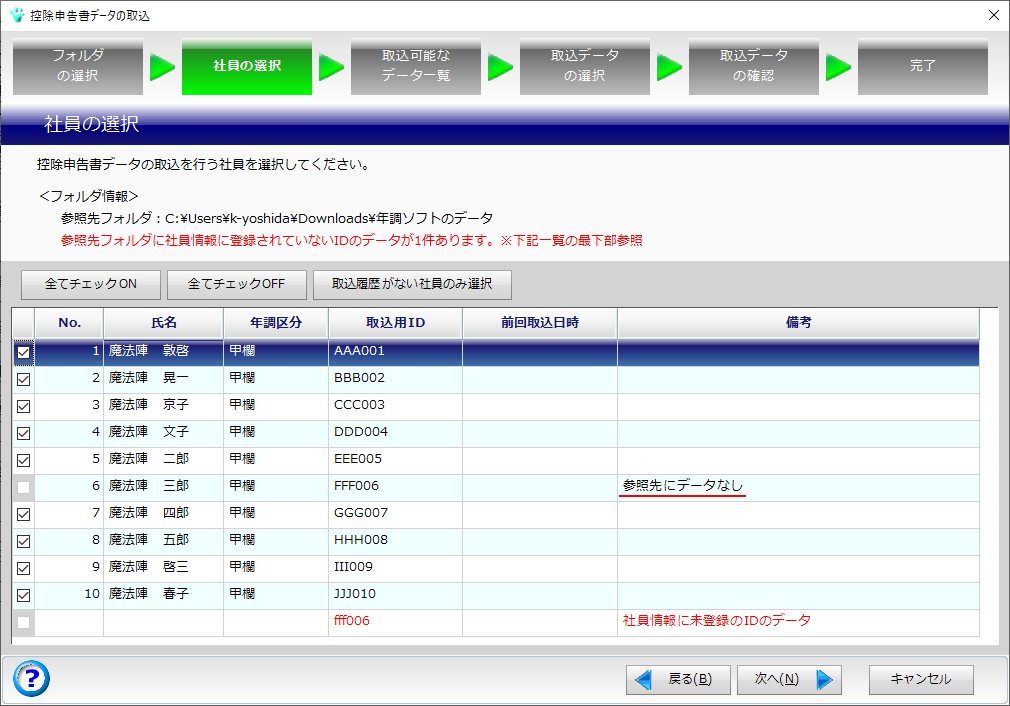Select name cell 魔法陣 春子
The height and width of the screenshot is (706, 1010).
164,595
